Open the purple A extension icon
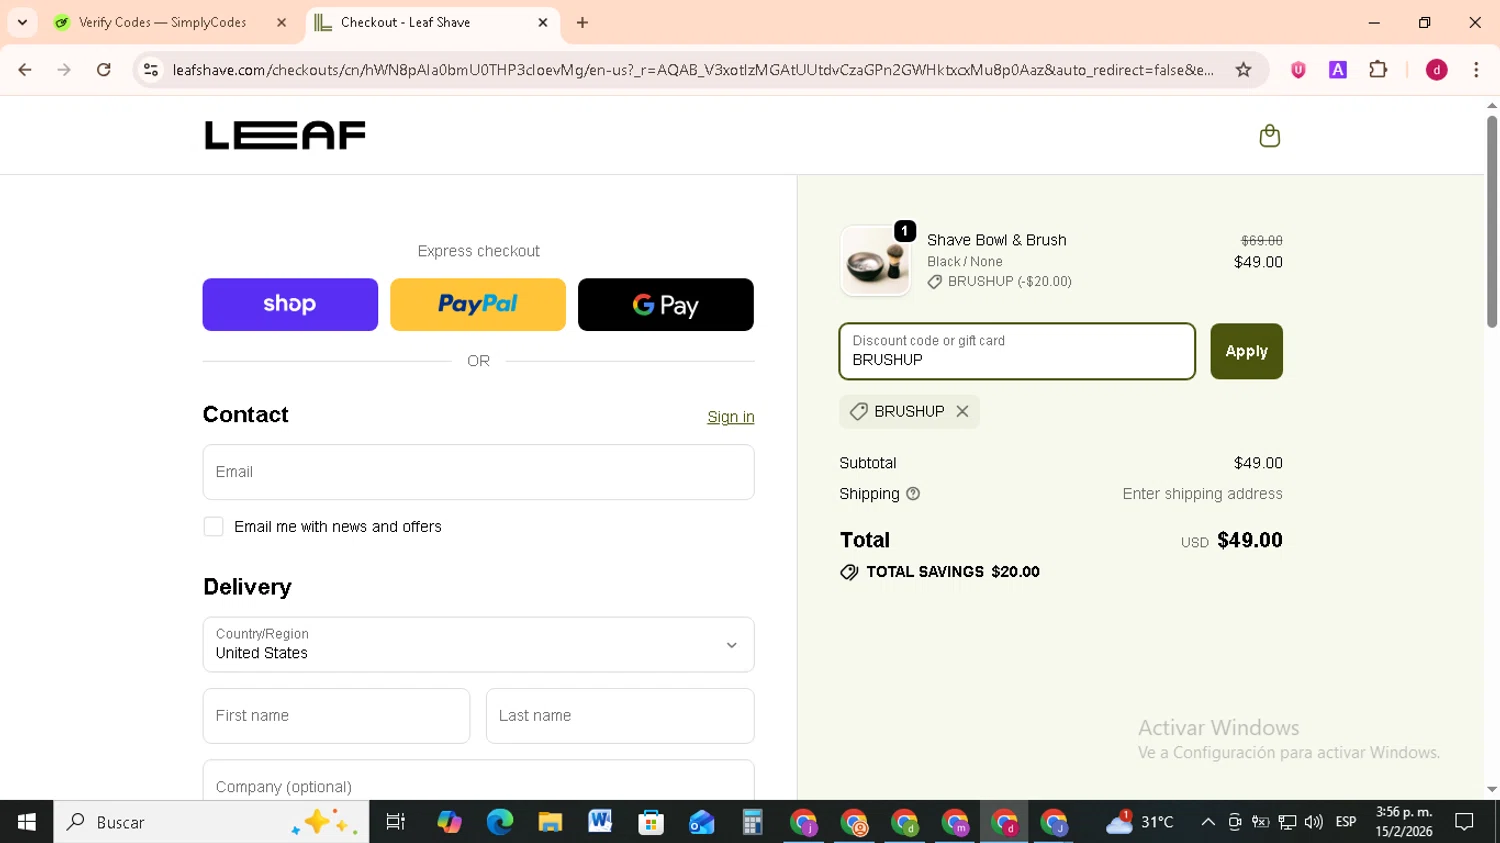 (x=1338, y=70)
